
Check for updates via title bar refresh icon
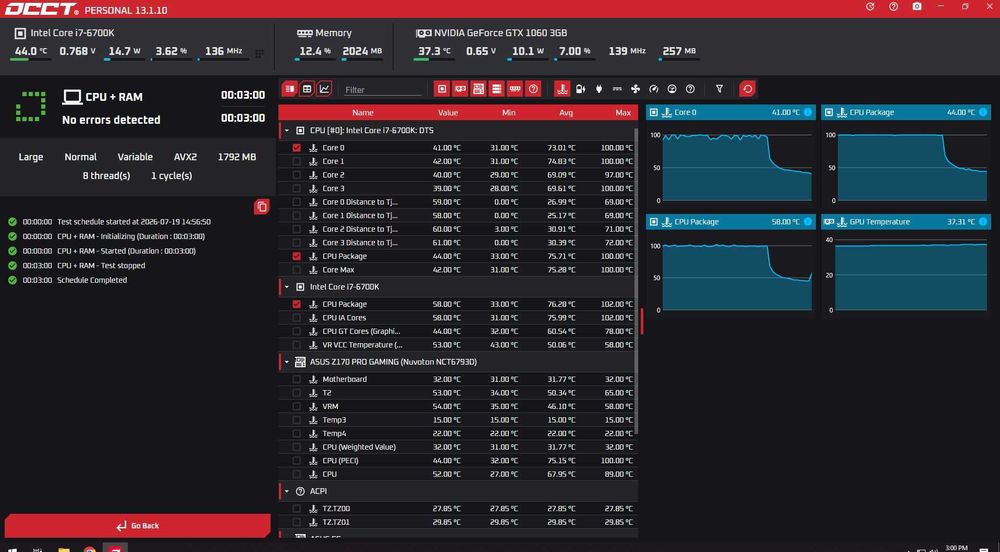tap(870, 6)
